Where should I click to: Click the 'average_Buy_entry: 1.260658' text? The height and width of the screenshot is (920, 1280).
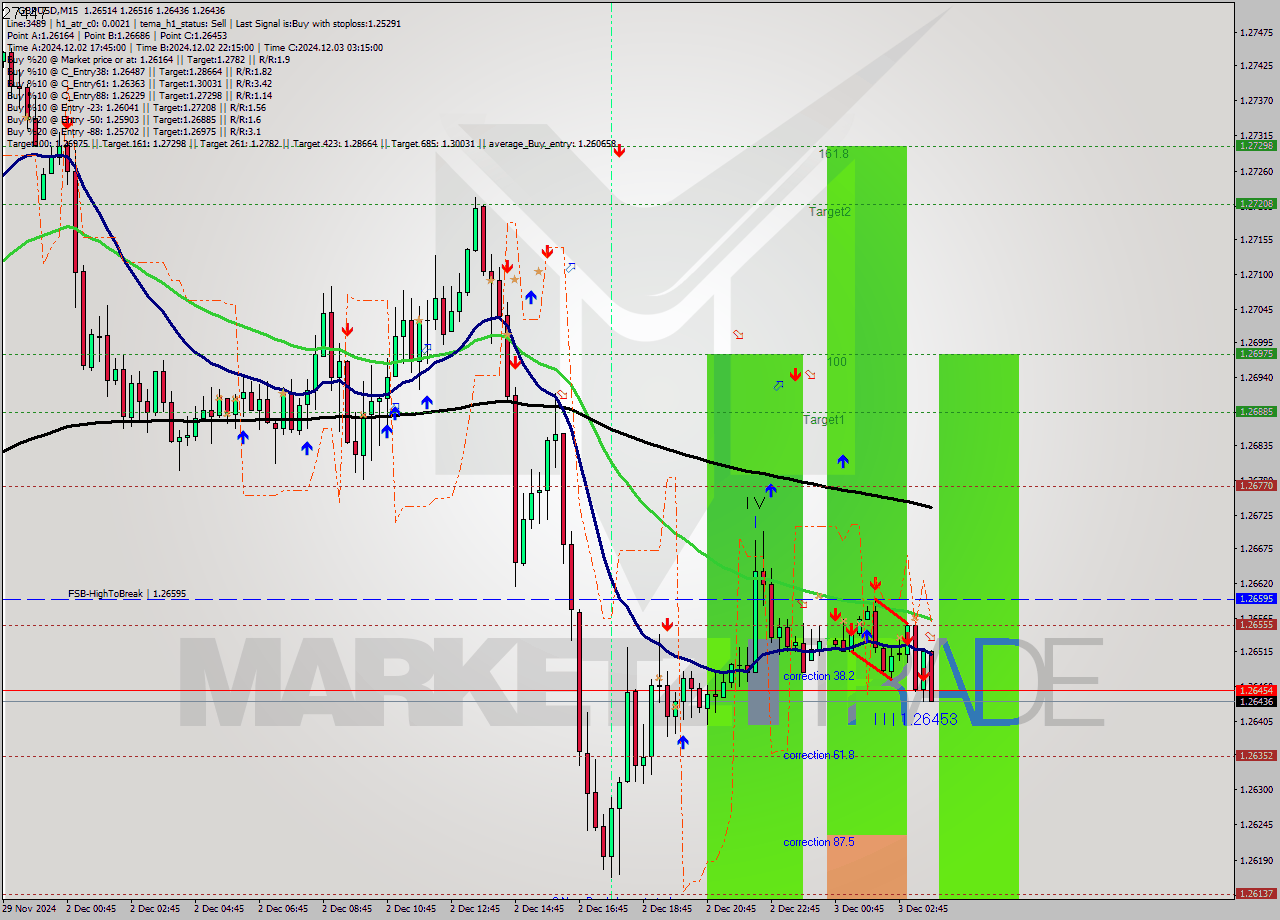point(552,144)
